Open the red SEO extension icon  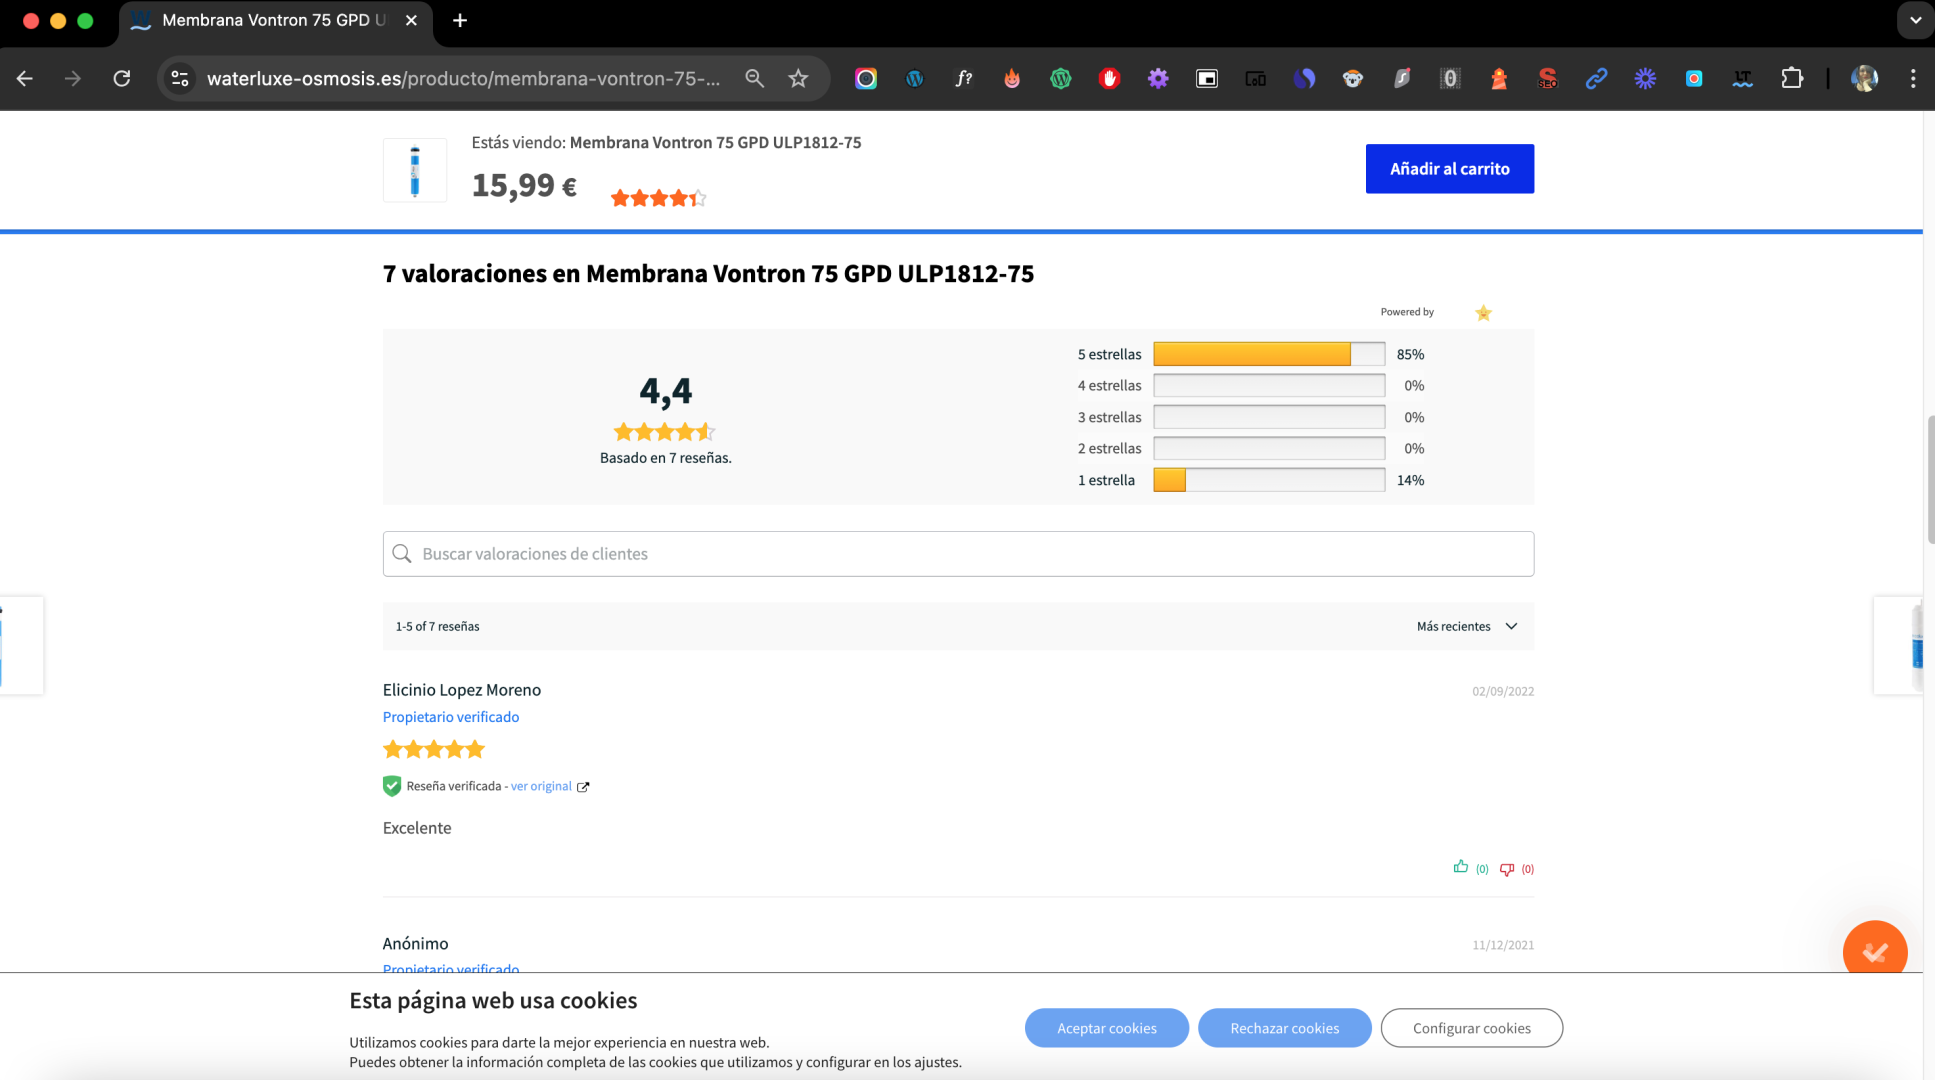coord(1548,78)
